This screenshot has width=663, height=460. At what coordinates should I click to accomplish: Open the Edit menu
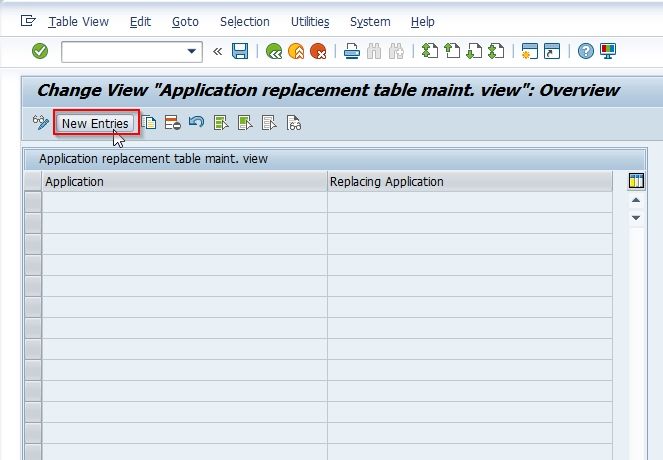(140, 22)
